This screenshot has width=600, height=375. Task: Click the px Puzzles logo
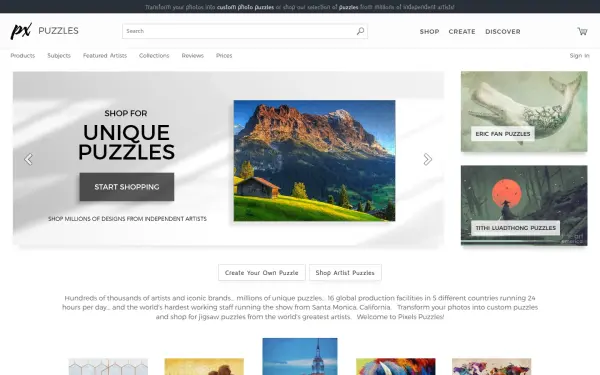coord(44,31)
